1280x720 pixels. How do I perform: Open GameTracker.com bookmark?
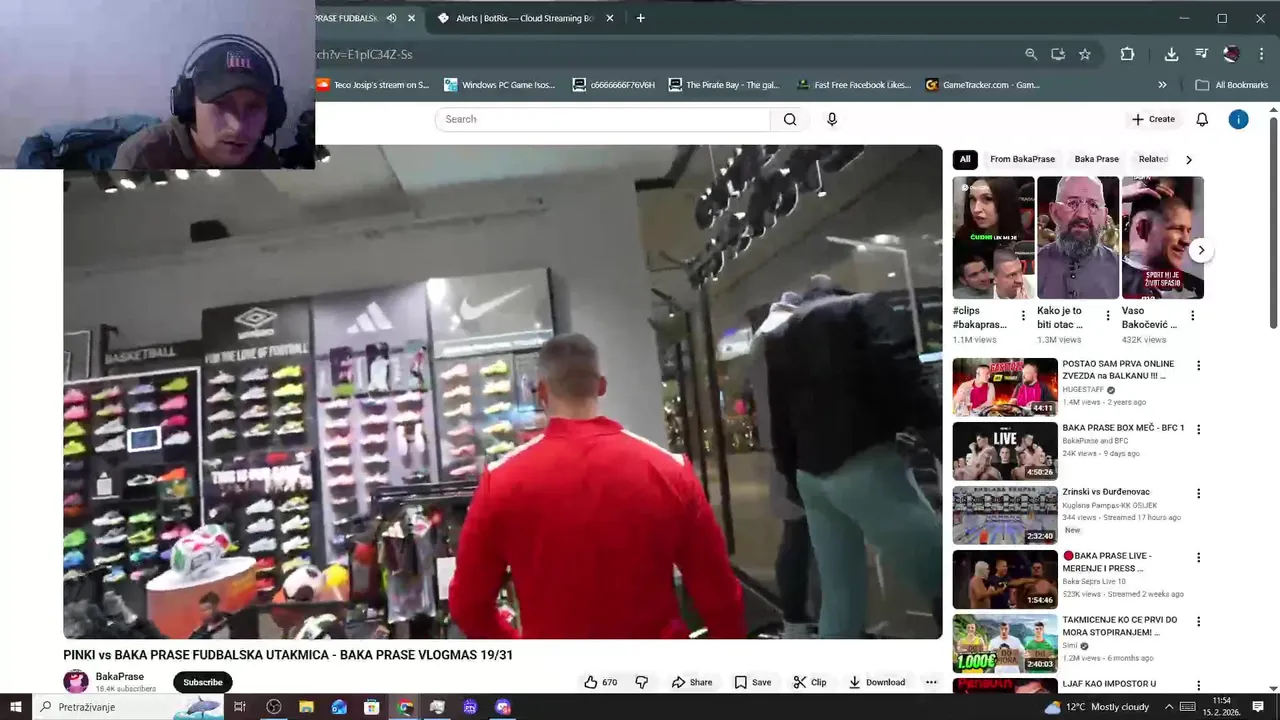(983, 85)
